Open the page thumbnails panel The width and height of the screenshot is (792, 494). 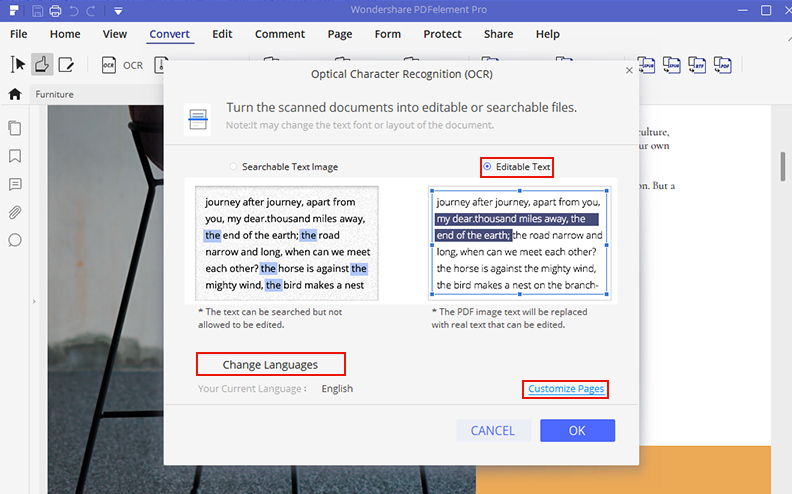point(15,128)
